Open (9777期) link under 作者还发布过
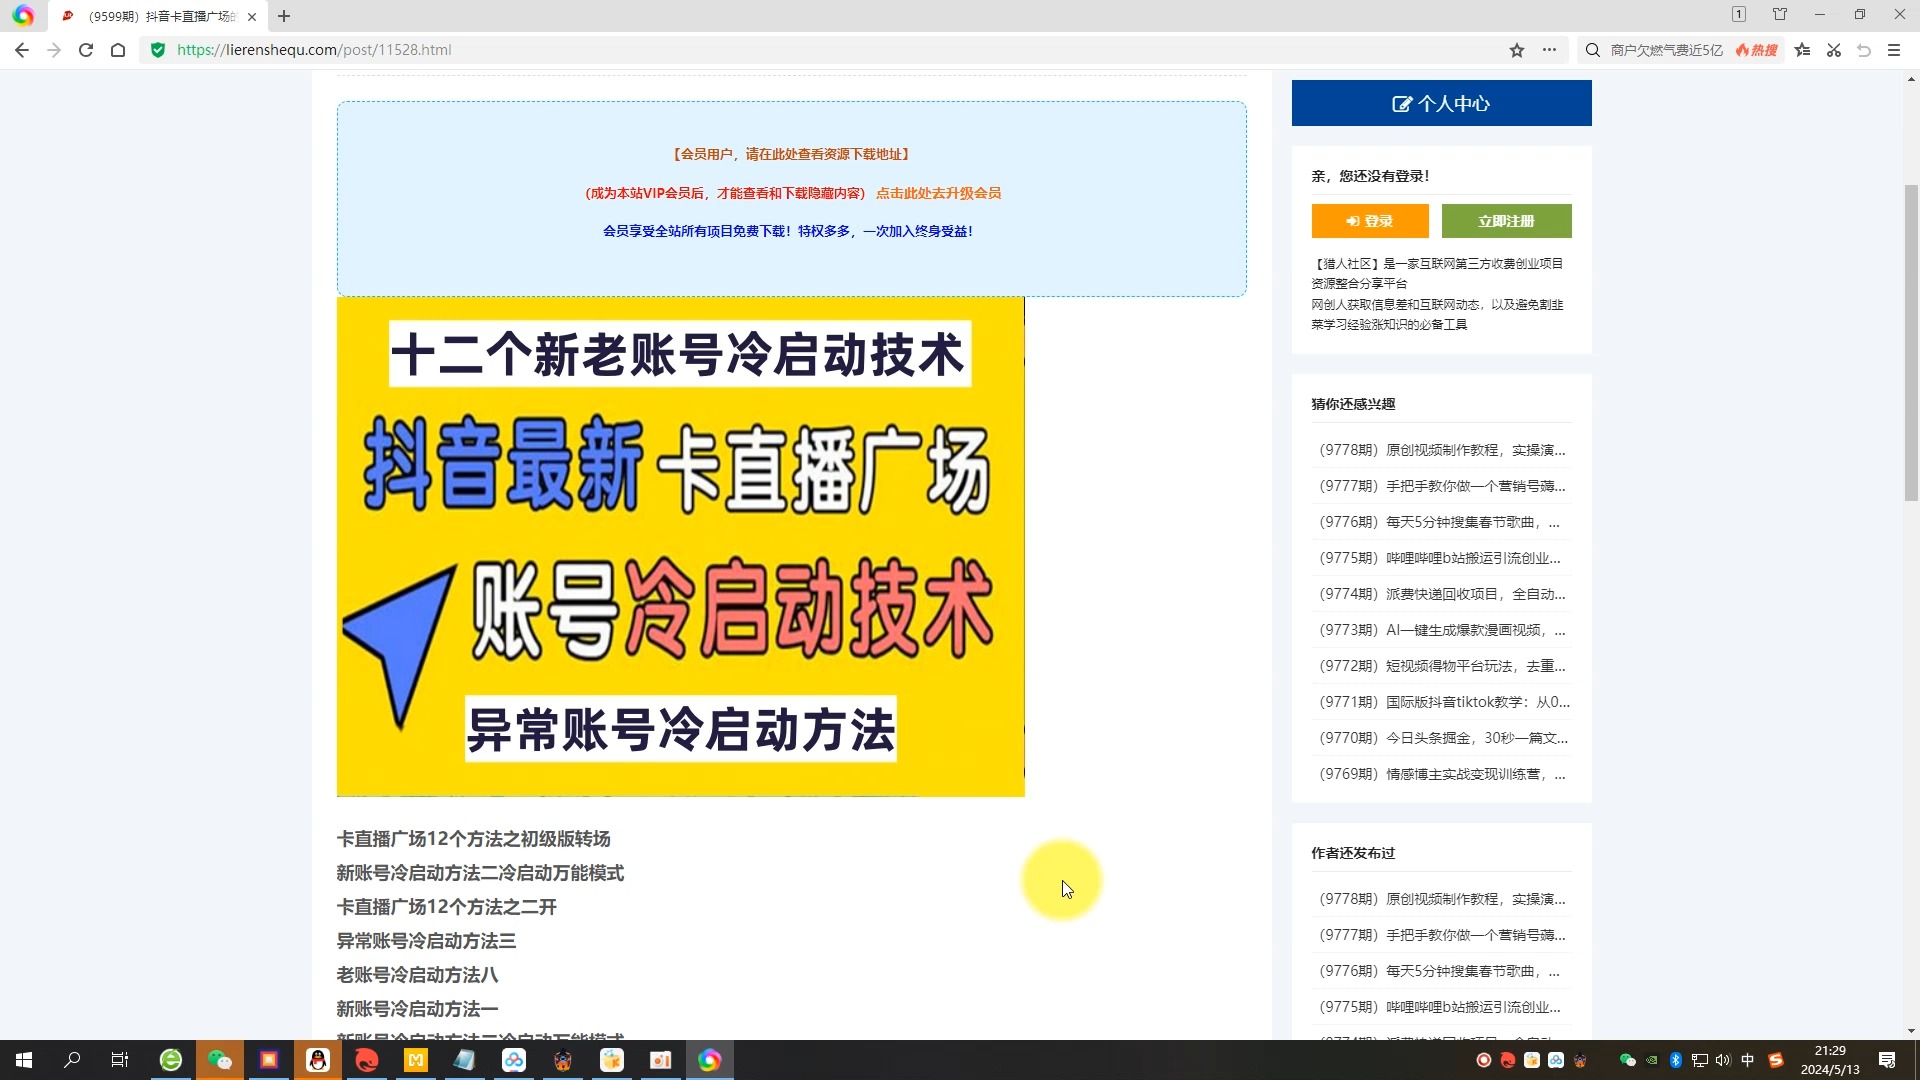This screenshot has width=1920, height=1080. [1442, 935]
